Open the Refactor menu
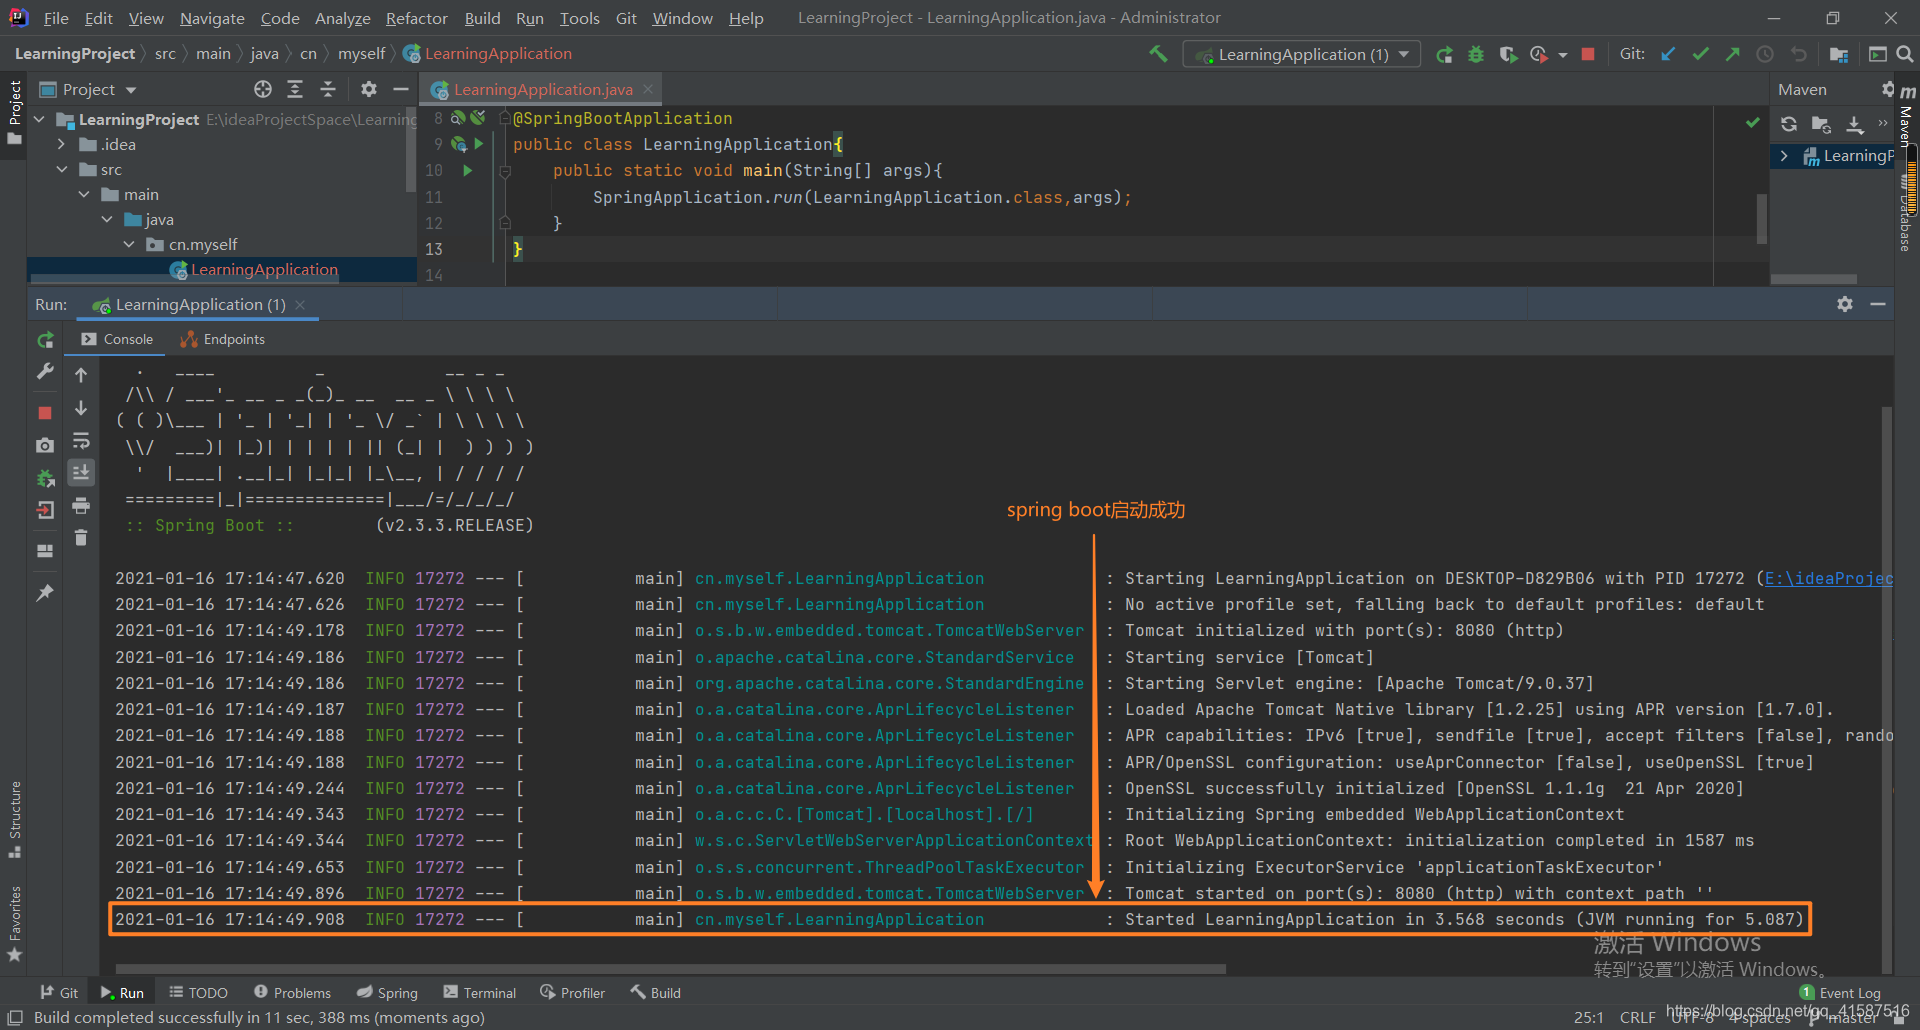Image resolution: width=1920 pixels, height=1030 pixels. 416,18
